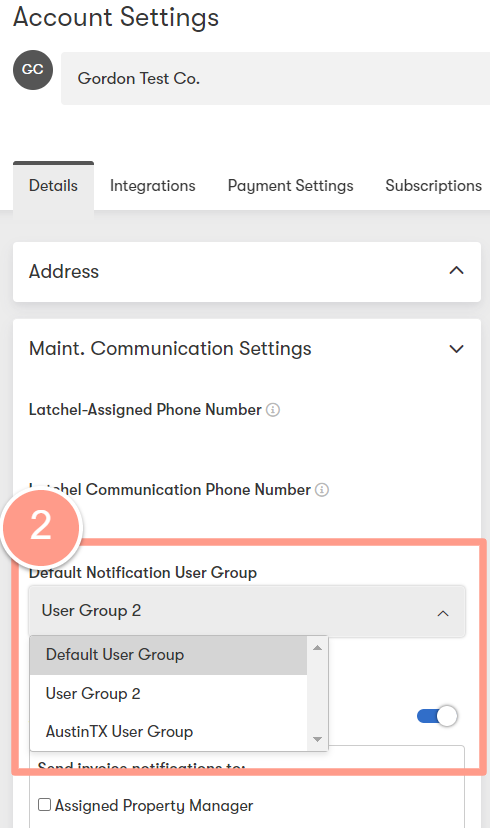Collapse the Address section chevron
Screen dimensions: 490x828
456,271
